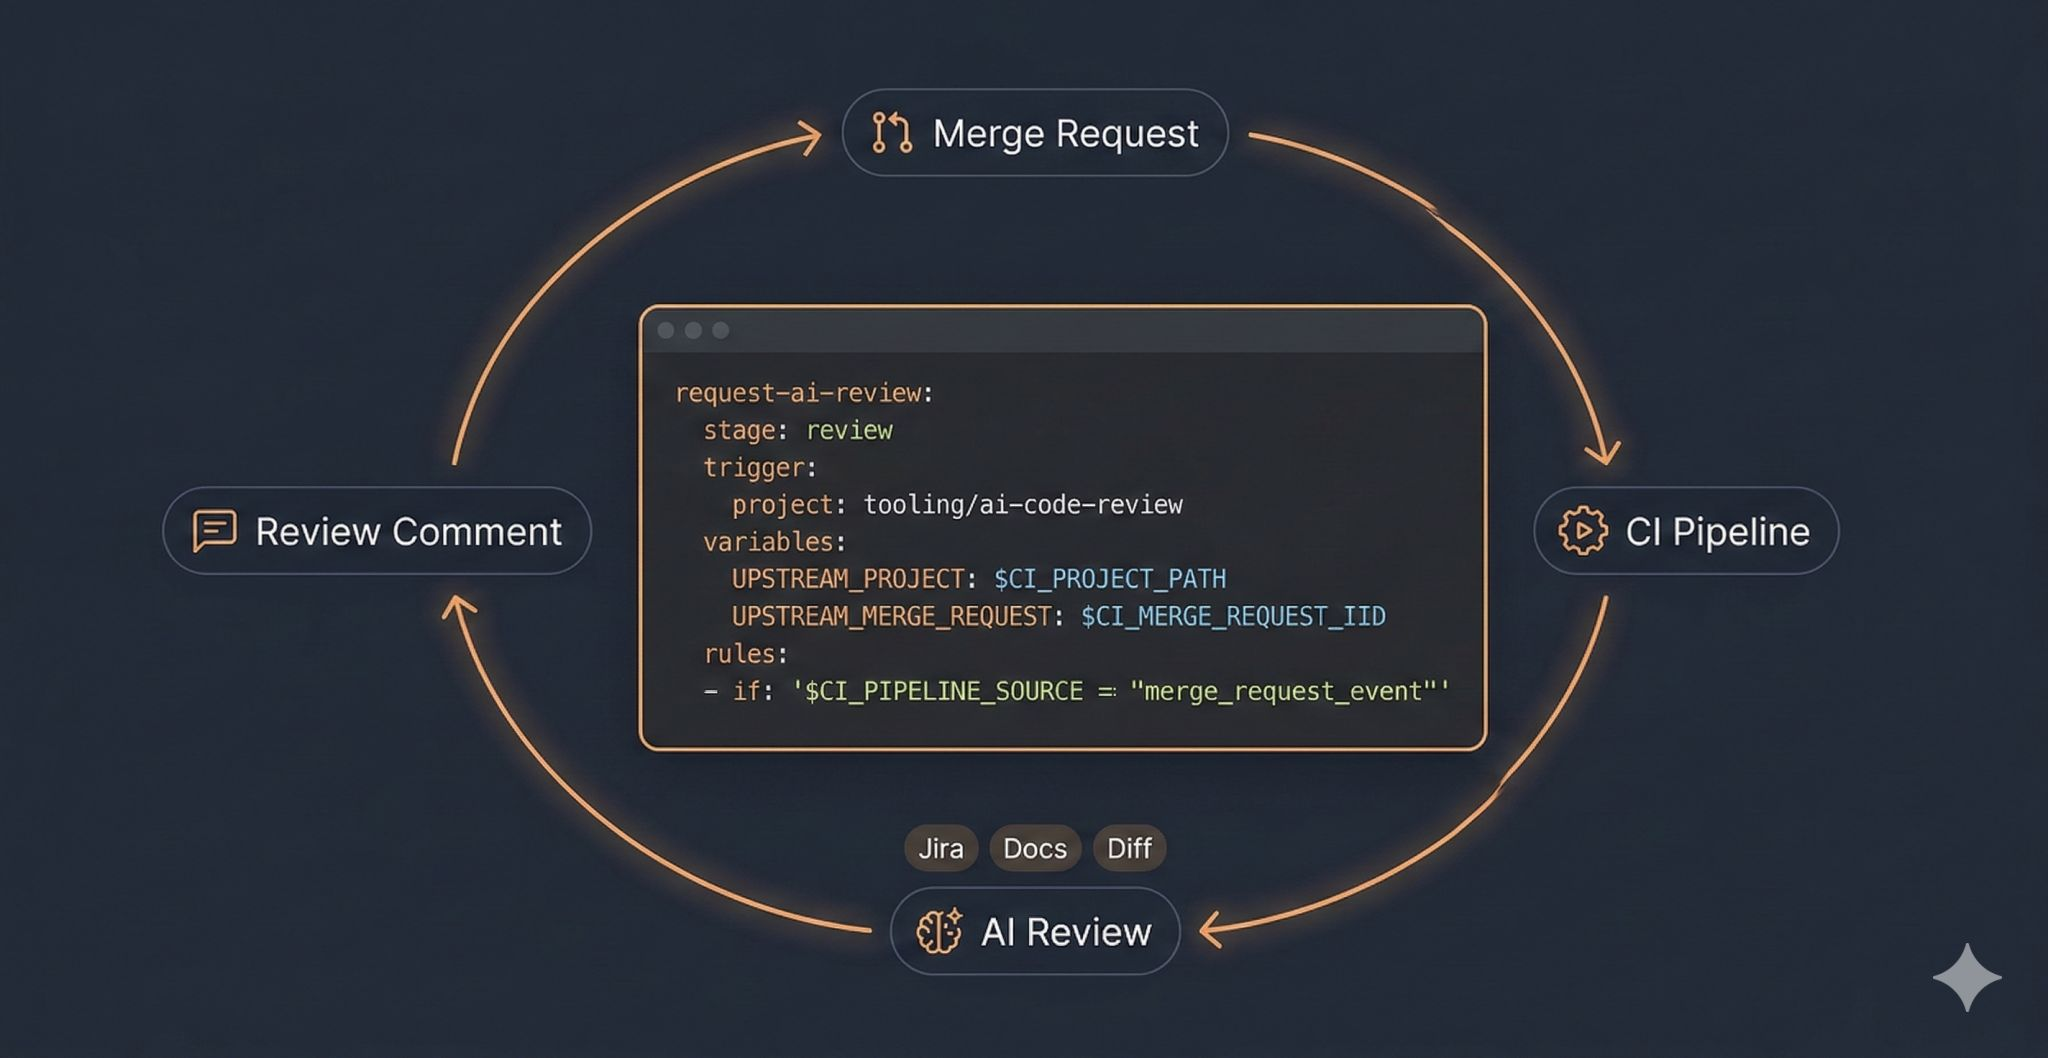Click the request-ai-review: line
This screenshot has width=2048, height=1058.
[804, 393]
